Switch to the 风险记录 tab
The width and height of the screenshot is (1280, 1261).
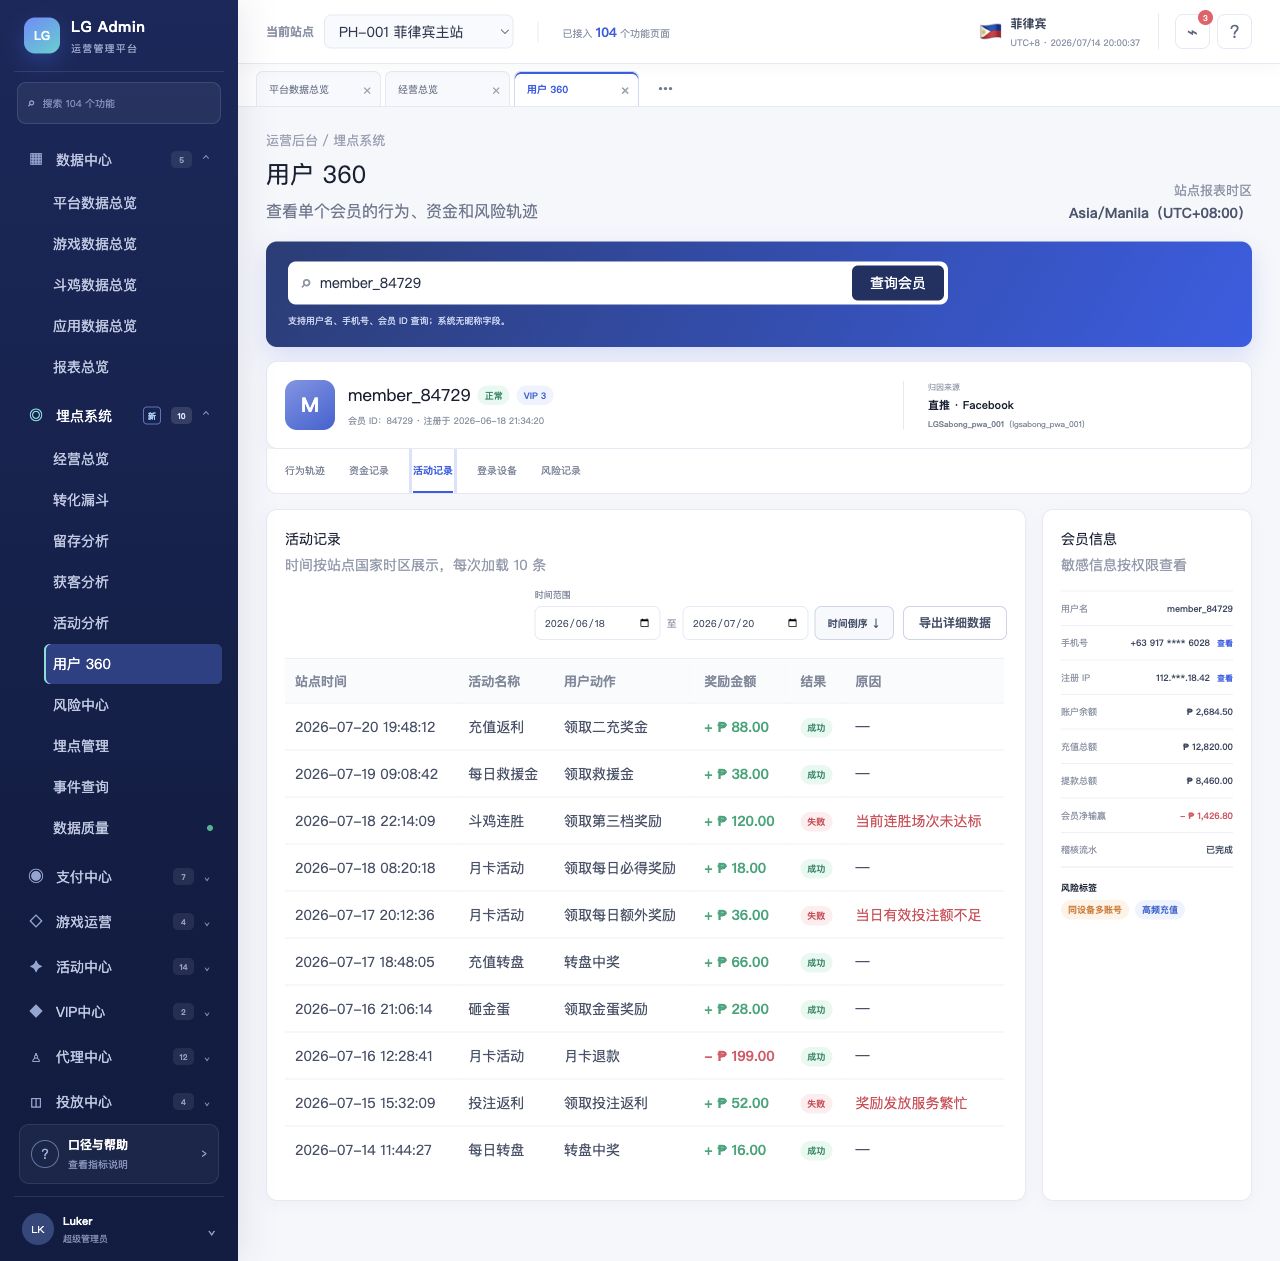(x=561, y=470)
